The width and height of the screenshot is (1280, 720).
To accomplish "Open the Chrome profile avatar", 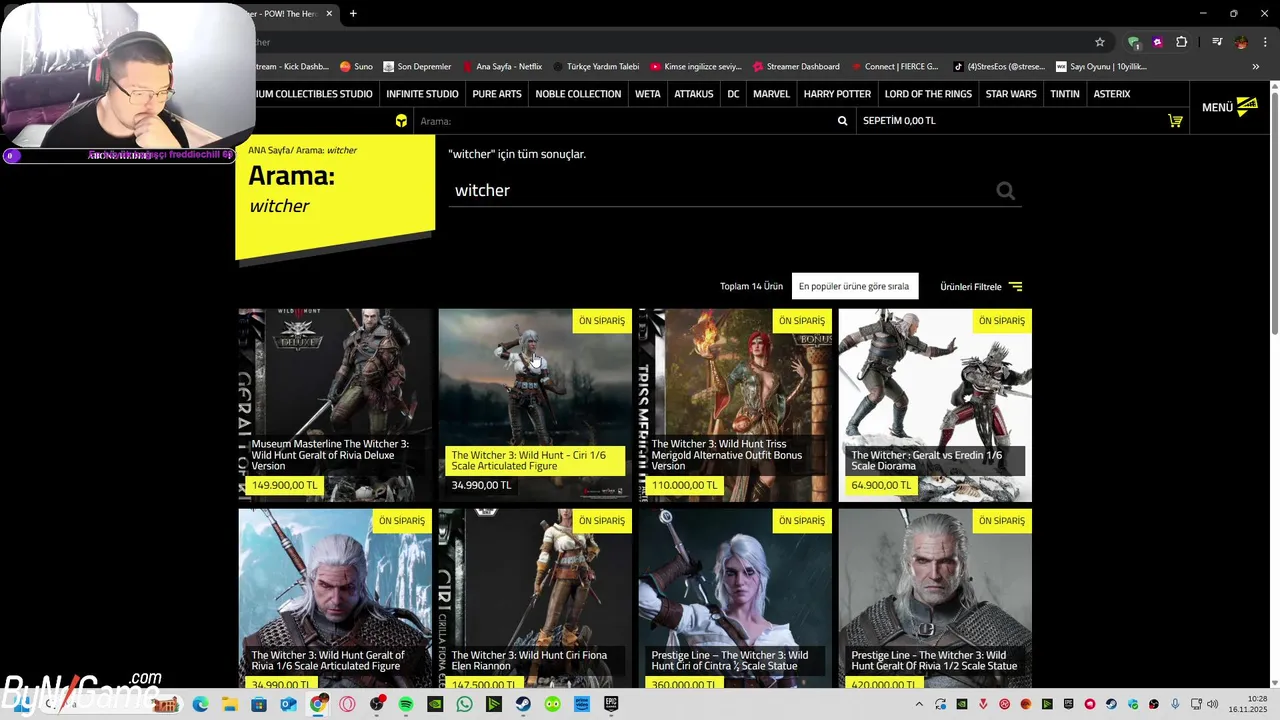I will coord(1241,42).
